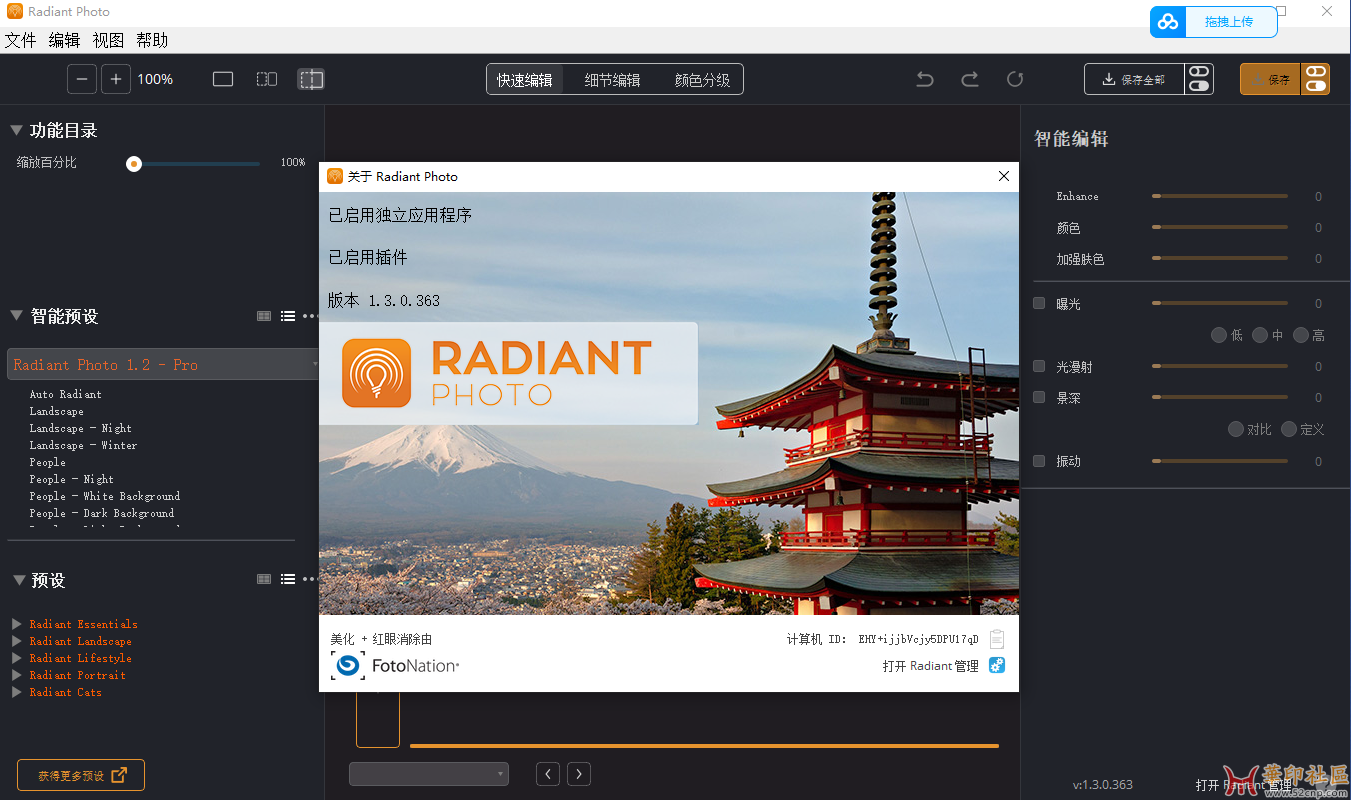Screen dimensions: 1351x800
Task: Switch to side-by-side compare view icon
Action: pyautogui.click(x=267, y=79)
